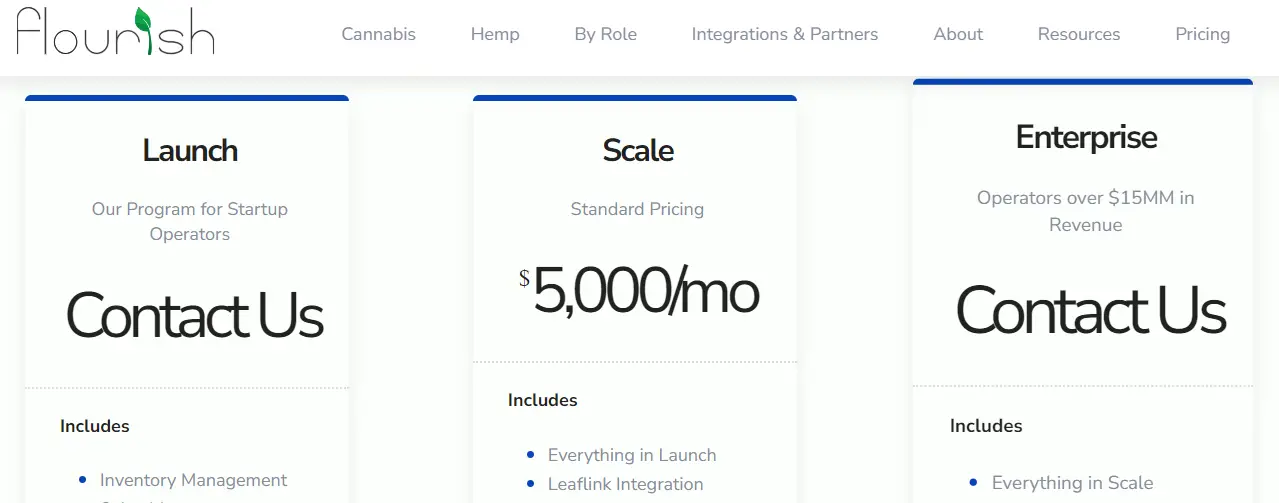
Task: Click Everything in Scale item
Action: pyautogui.click(x=1072, y=483)
